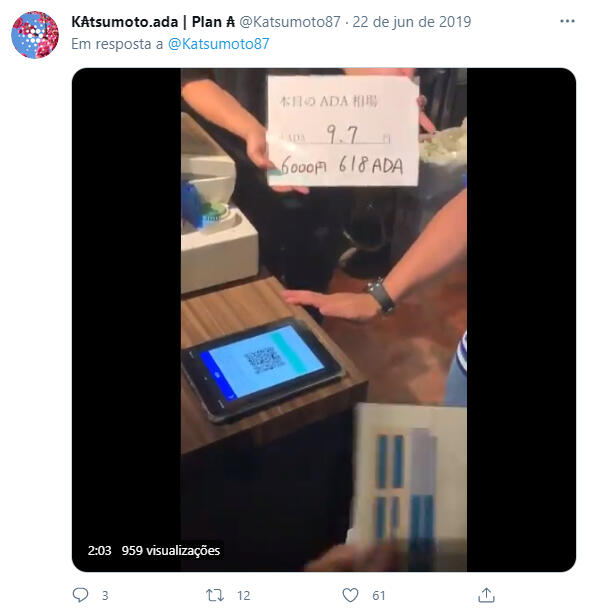Image resolution: width=589 pixels, height=613 pixels.
Task: Click the reply speech bubble icon
Action: [81, 595]
